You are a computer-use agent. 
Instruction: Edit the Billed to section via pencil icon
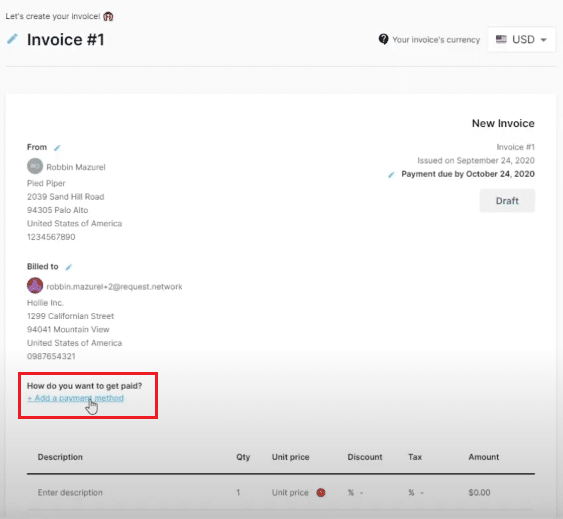click(x=69, y=267)
